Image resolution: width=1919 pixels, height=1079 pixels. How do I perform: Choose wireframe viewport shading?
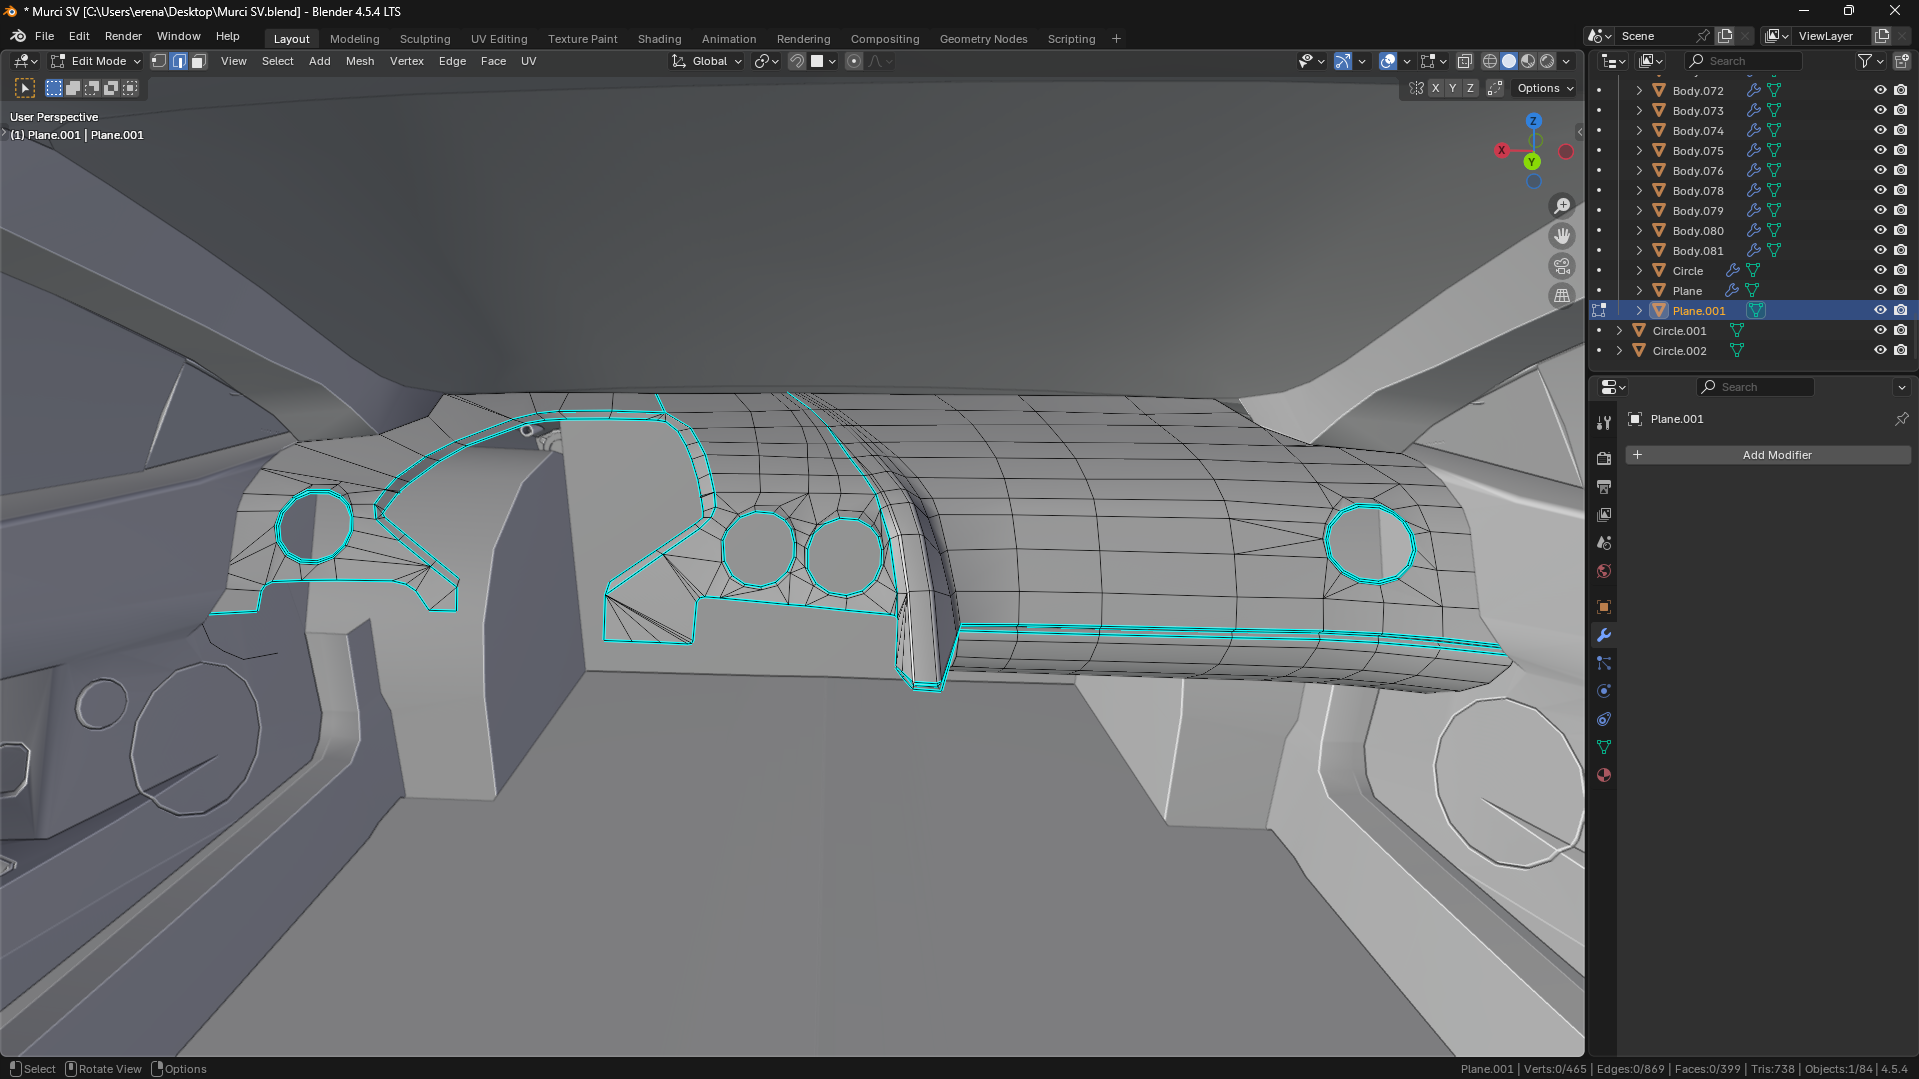point(1490,61)
